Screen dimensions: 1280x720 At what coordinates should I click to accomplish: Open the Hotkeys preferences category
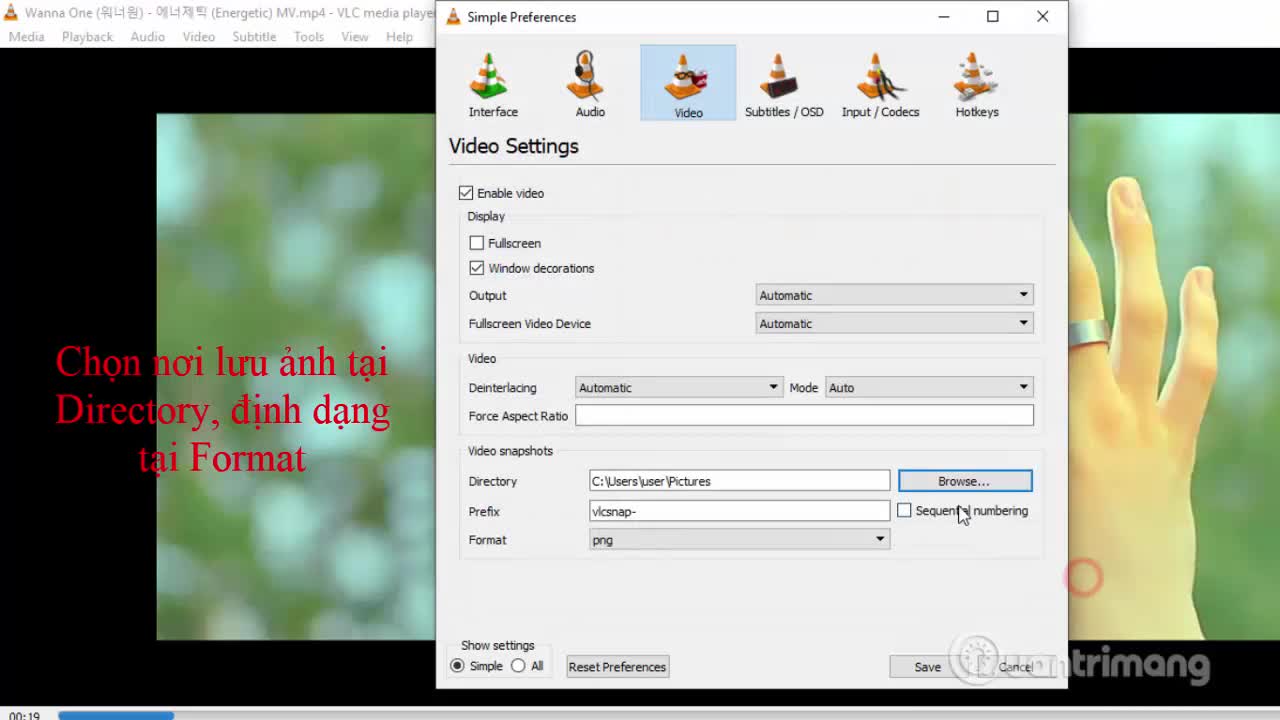pyautogui.click(x=977, y=83)
